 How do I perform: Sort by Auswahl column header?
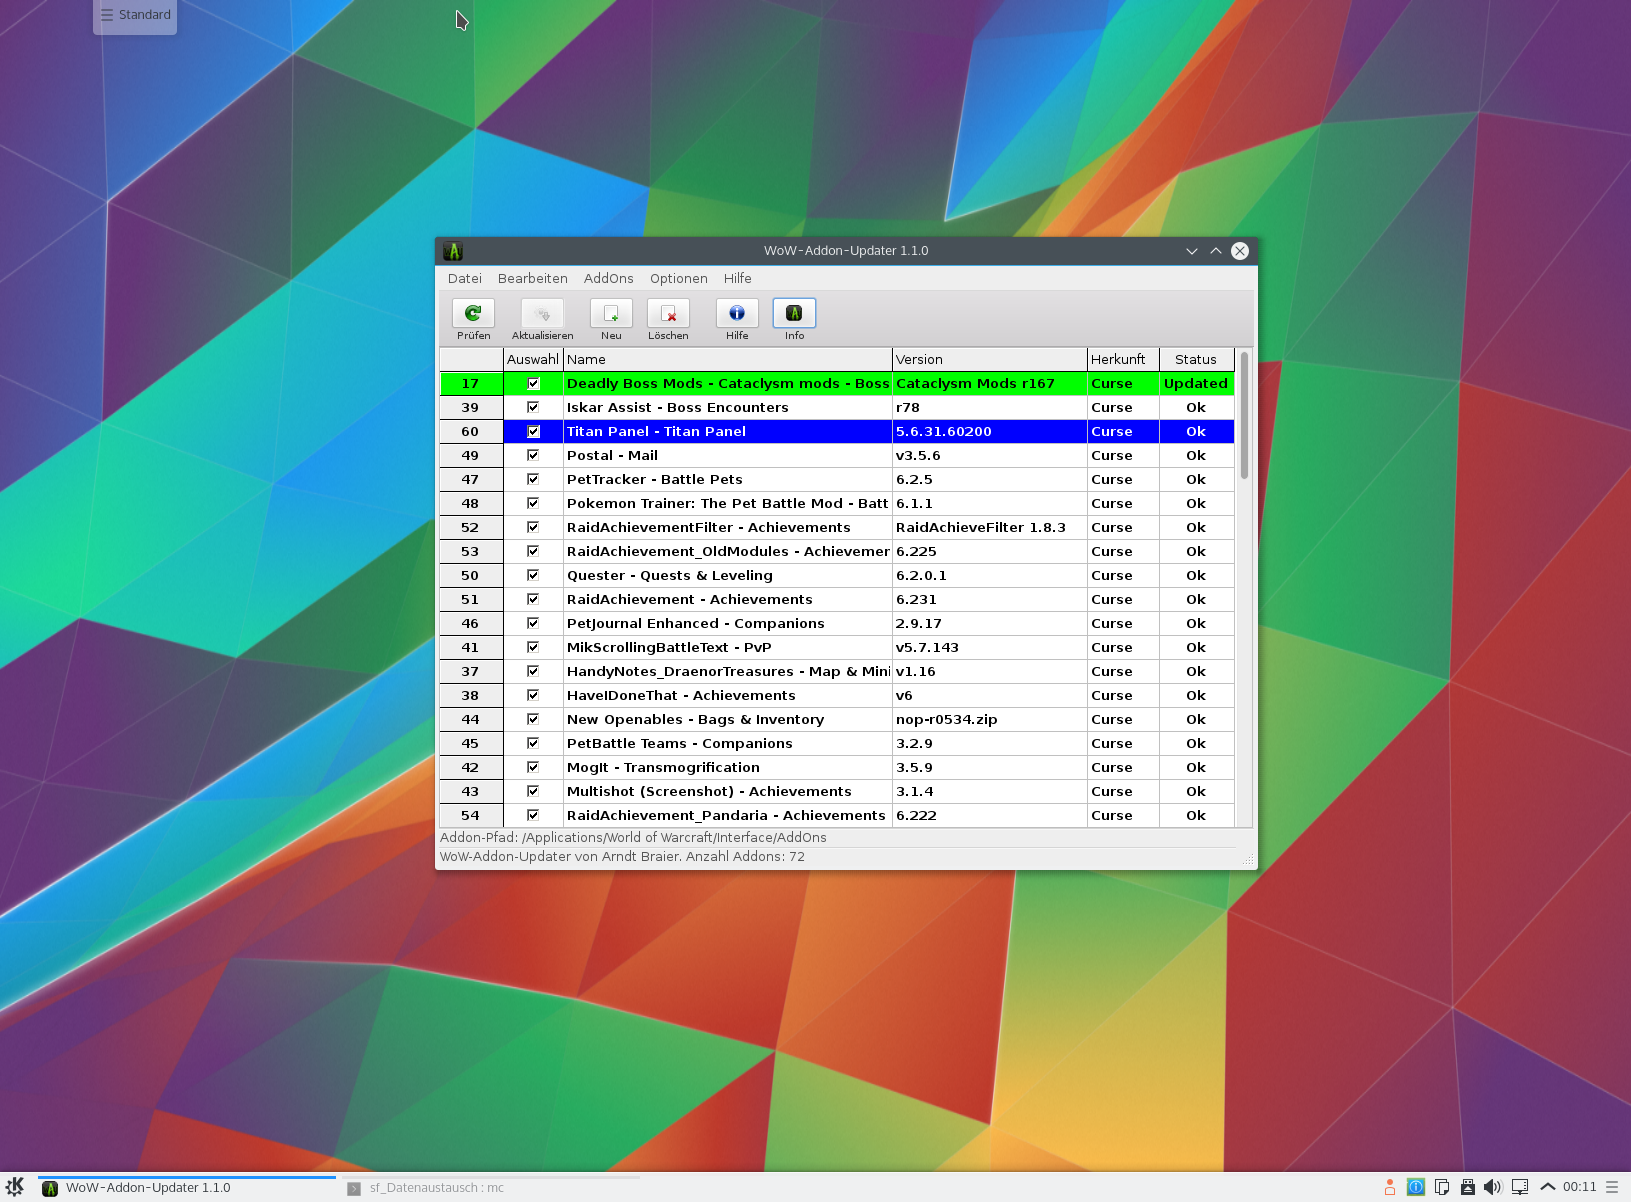click(533, 359)
